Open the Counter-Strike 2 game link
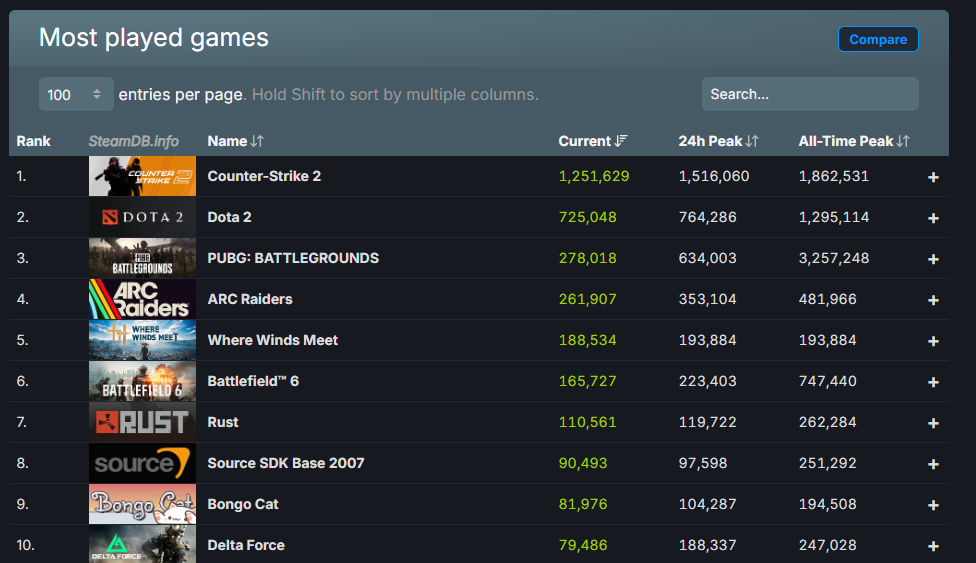Screen dimensions: 976x563 pyautogui.click(x=264, y=176)
